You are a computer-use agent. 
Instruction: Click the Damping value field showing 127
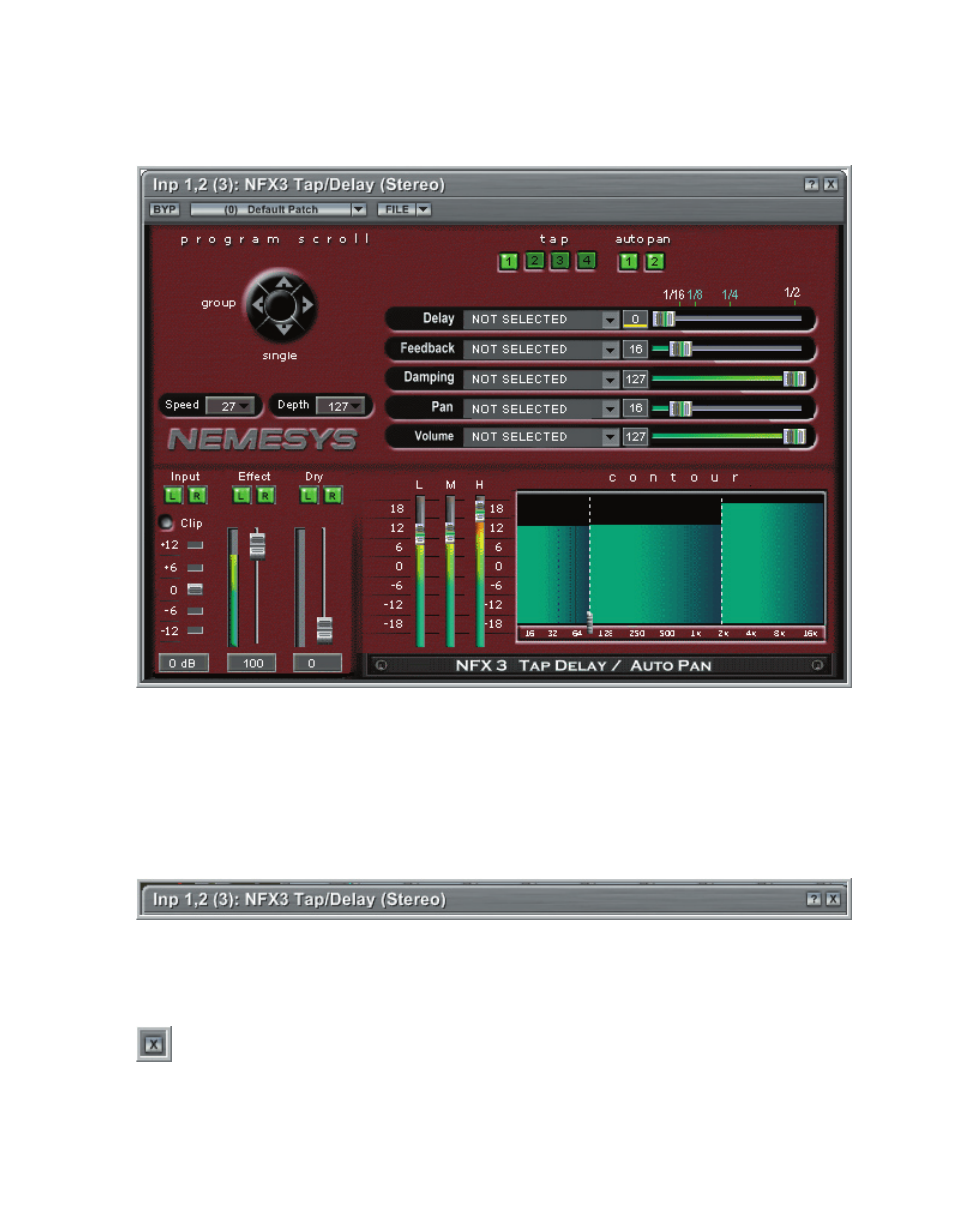(635, 379)
